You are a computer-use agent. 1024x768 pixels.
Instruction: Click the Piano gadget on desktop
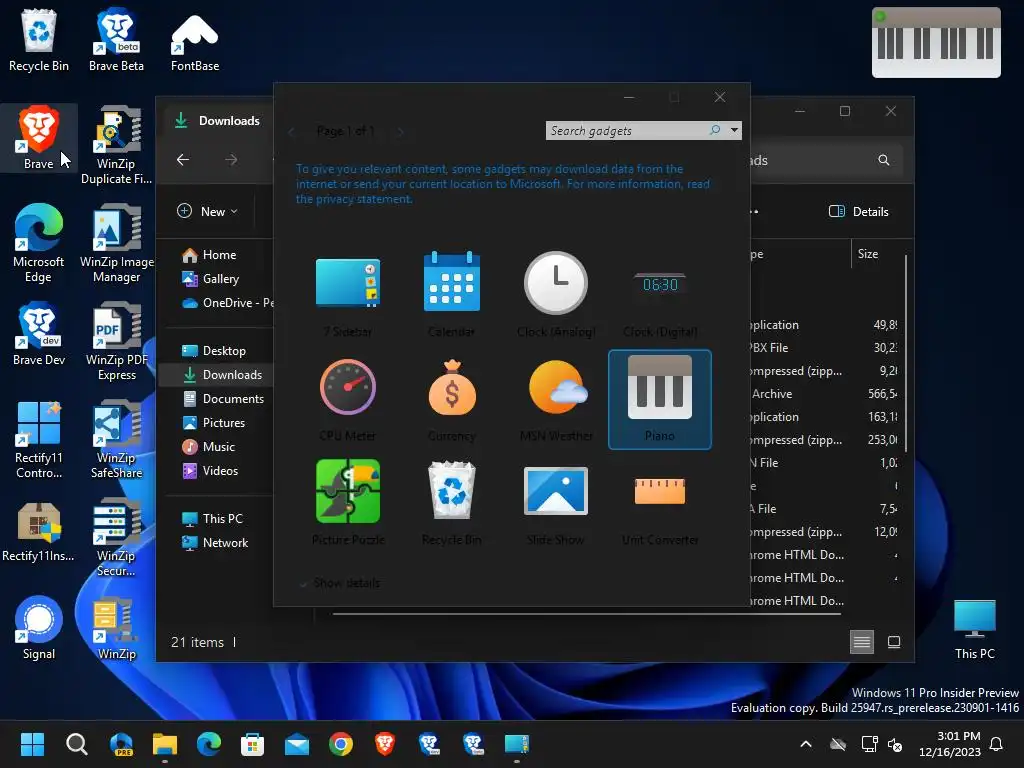936,43
